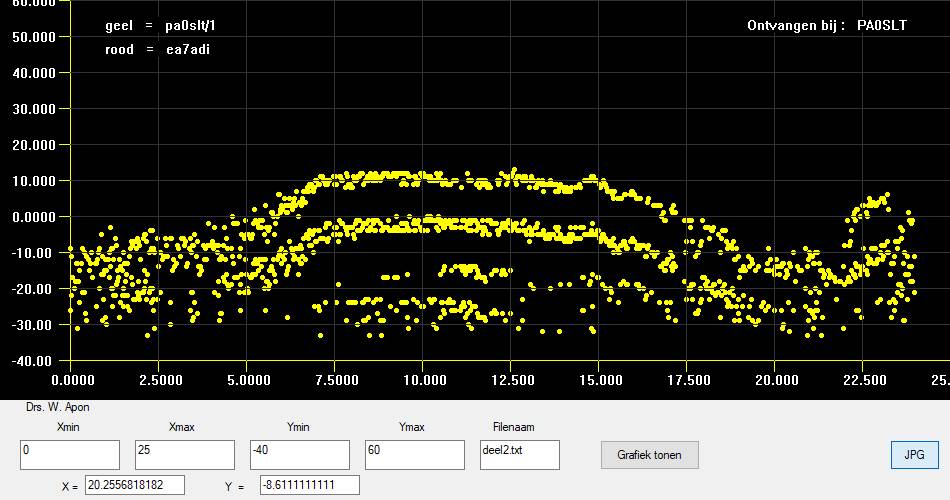
Task: Click the x-axis label 20.000
Action: point(777,381)
